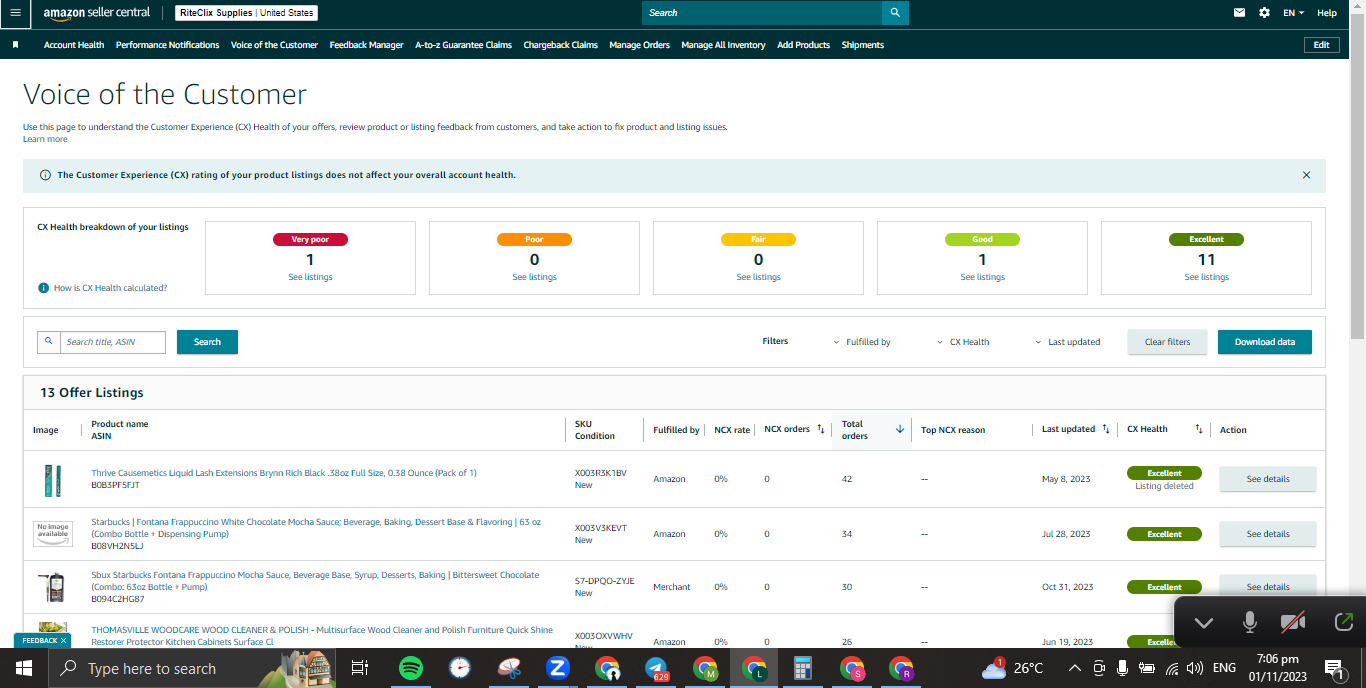The image size is (1366, 688).
Task: See details for Starbucks White Chocolate listing
Action: [x=1267, y=534]
